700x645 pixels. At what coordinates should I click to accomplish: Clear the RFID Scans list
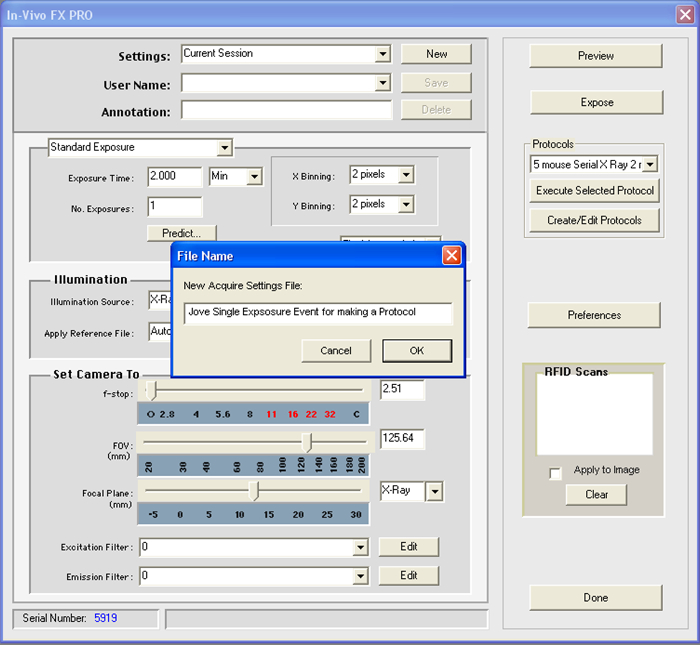pos(596,495)
